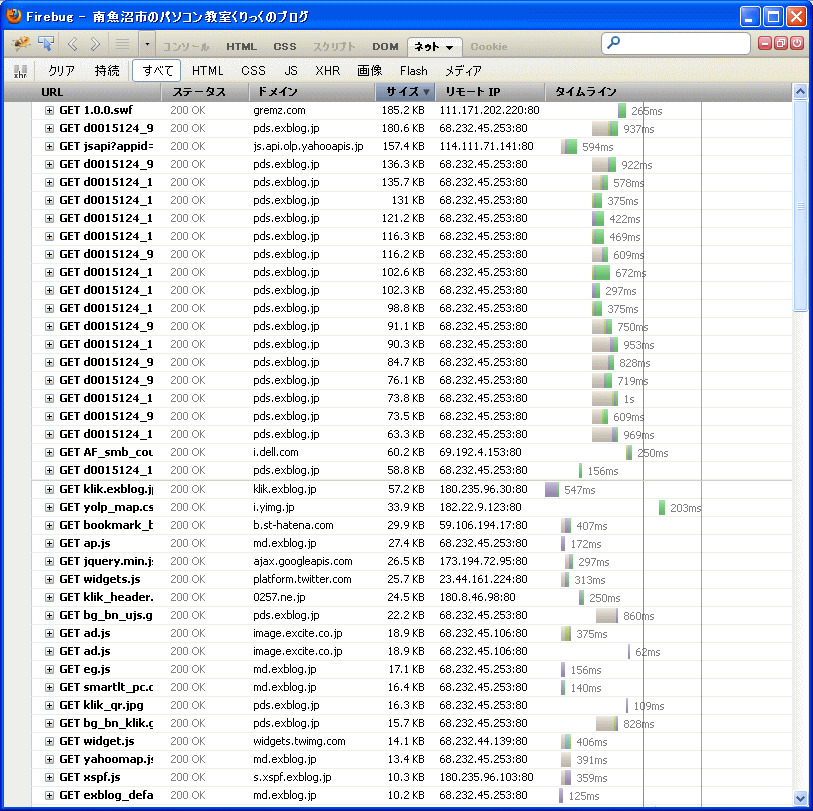Select the 185.2 KB size cell
This screenshot has height=811, width=813.
click(403, 110)
